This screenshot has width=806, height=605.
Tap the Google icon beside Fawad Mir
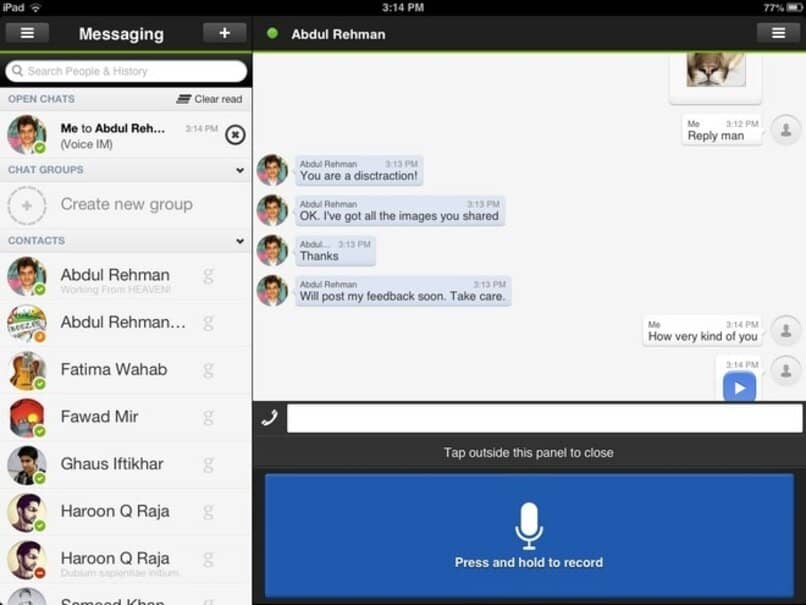pyautogui.click(x=208, y=416)
